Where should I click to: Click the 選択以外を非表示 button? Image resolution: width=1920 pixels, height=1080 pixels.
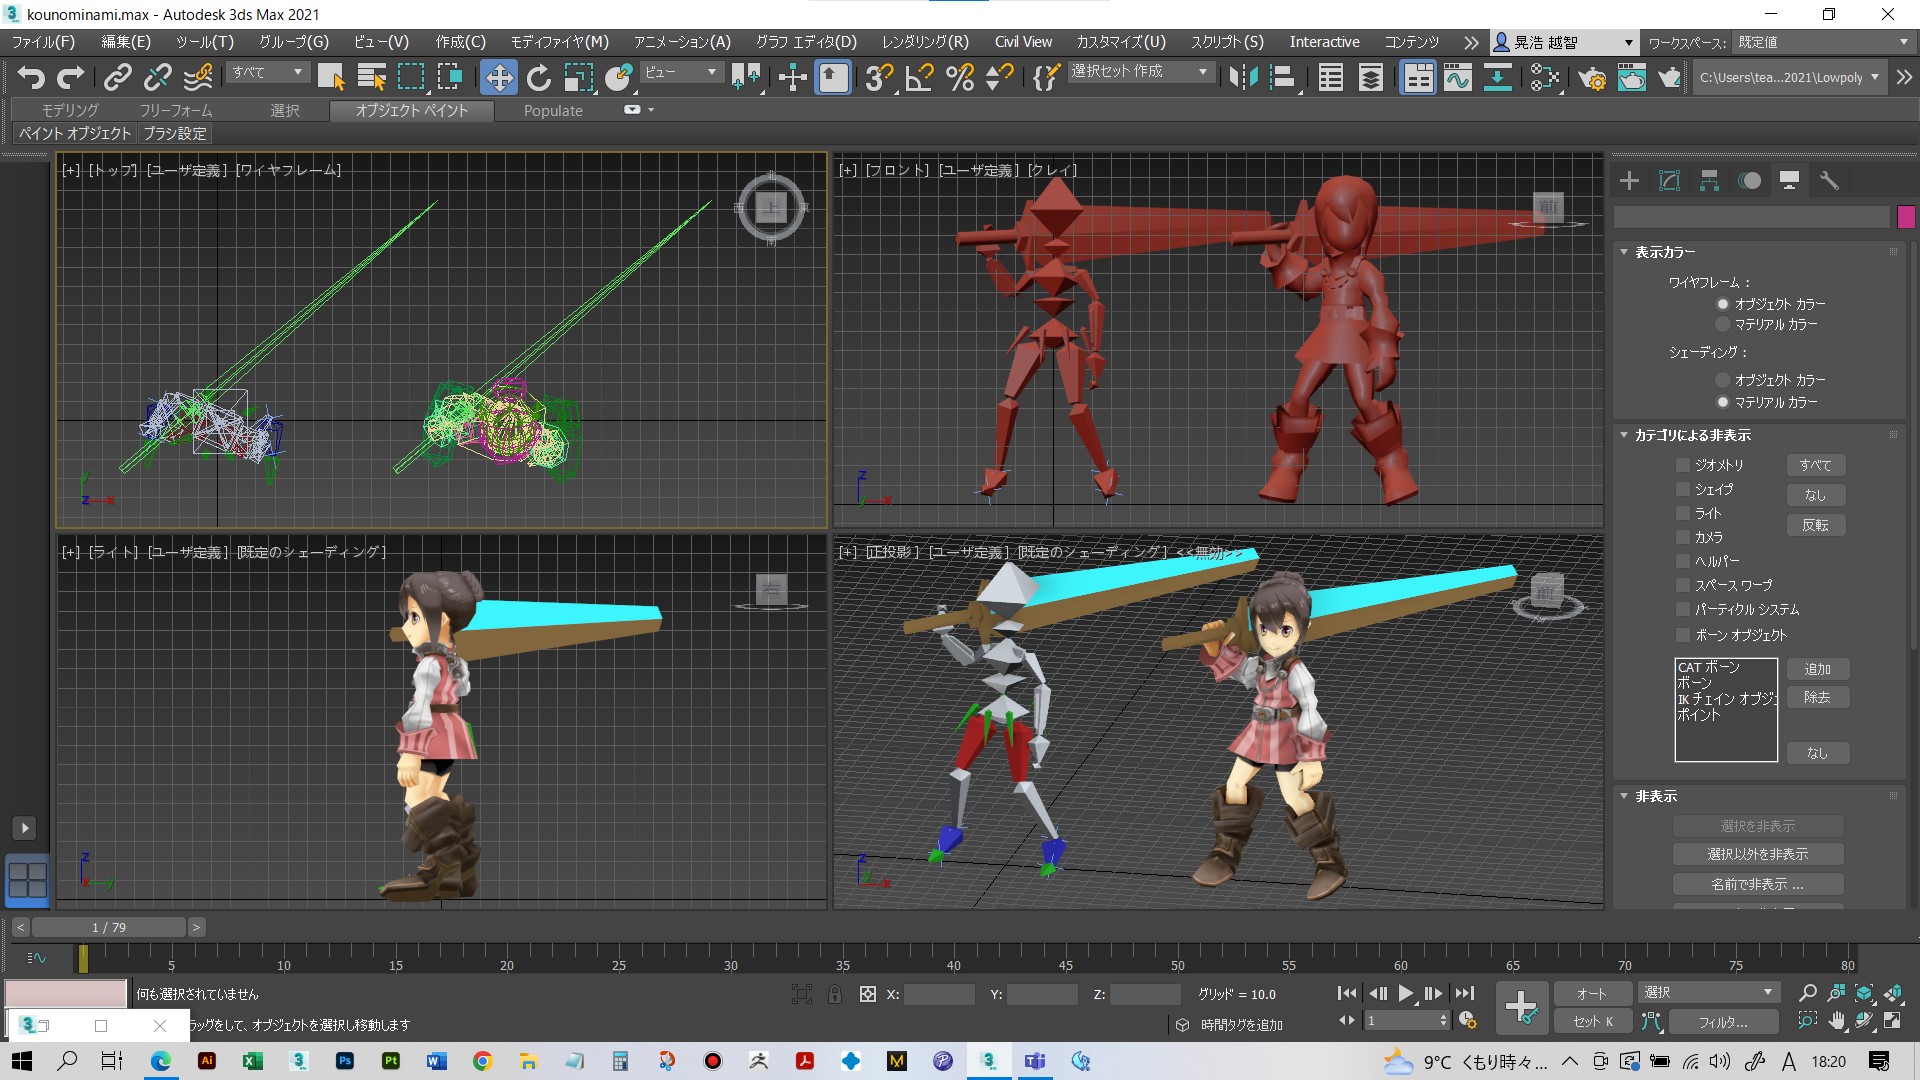(1758, 854)
